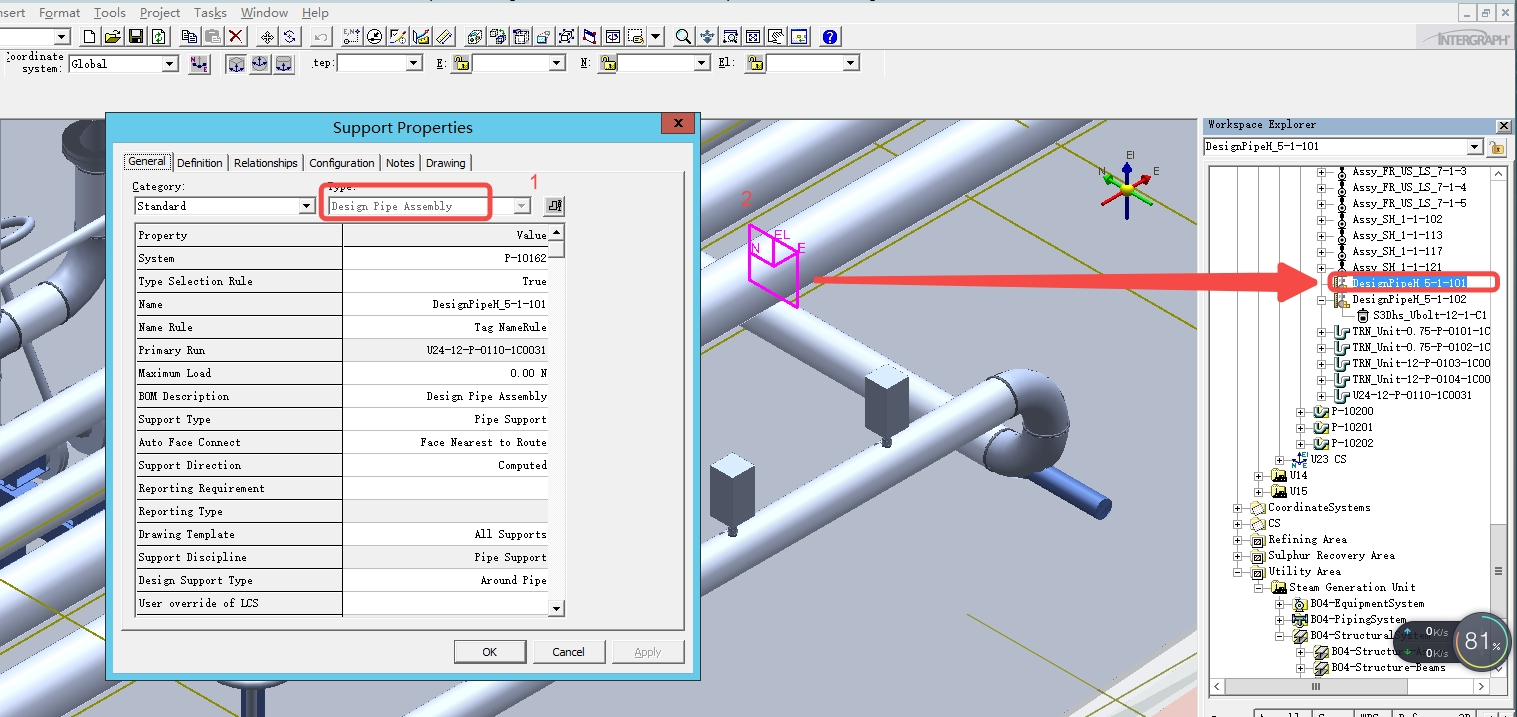Open the Category Standard dropdown
Viewport: 1517px width, 717px height.
[307, 206]
